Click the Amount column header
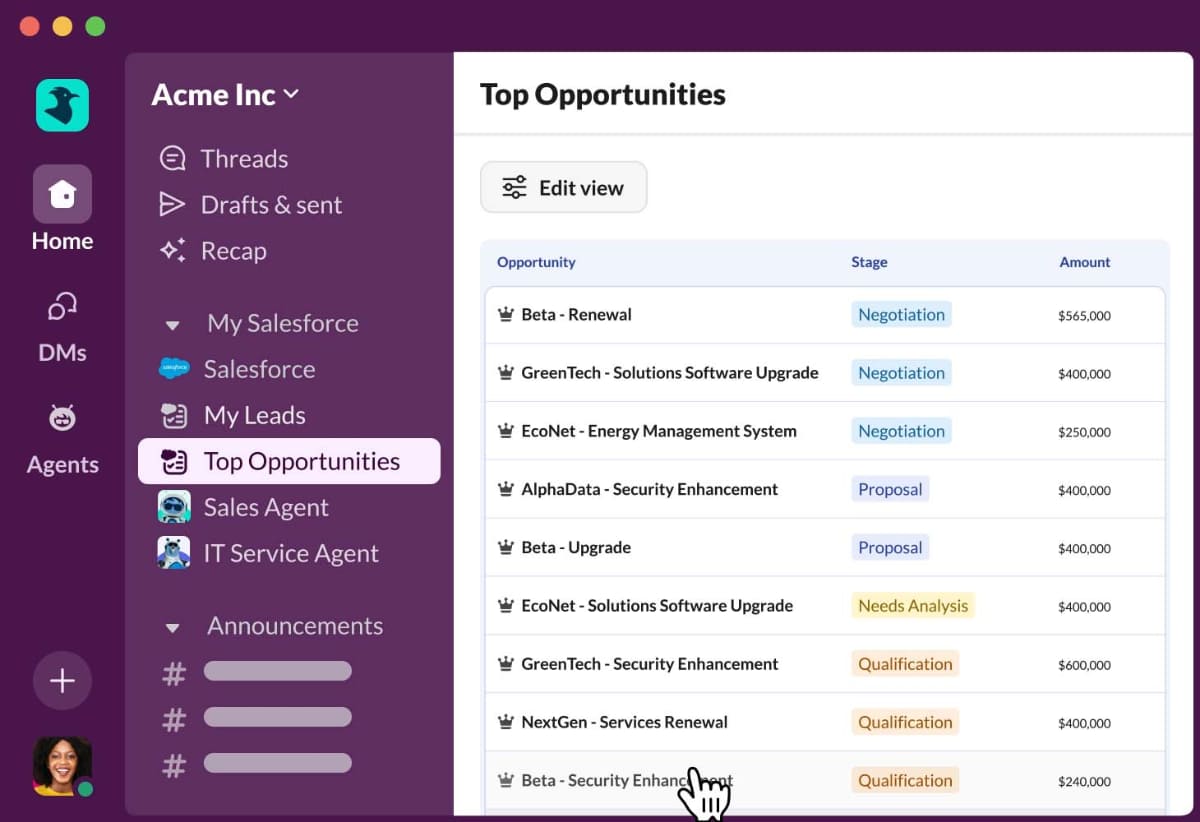The height and width of the screenshot is (822, 1200). point(1084,262)
